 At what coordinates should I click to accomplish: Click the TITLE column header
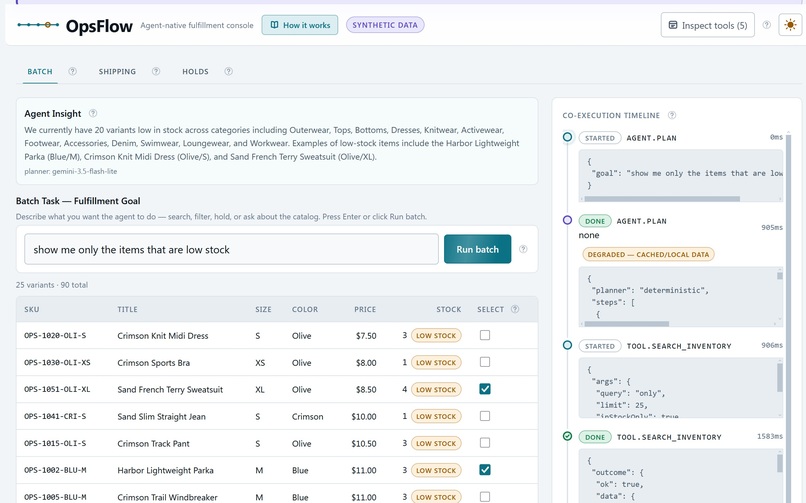[x=127, y=309]
